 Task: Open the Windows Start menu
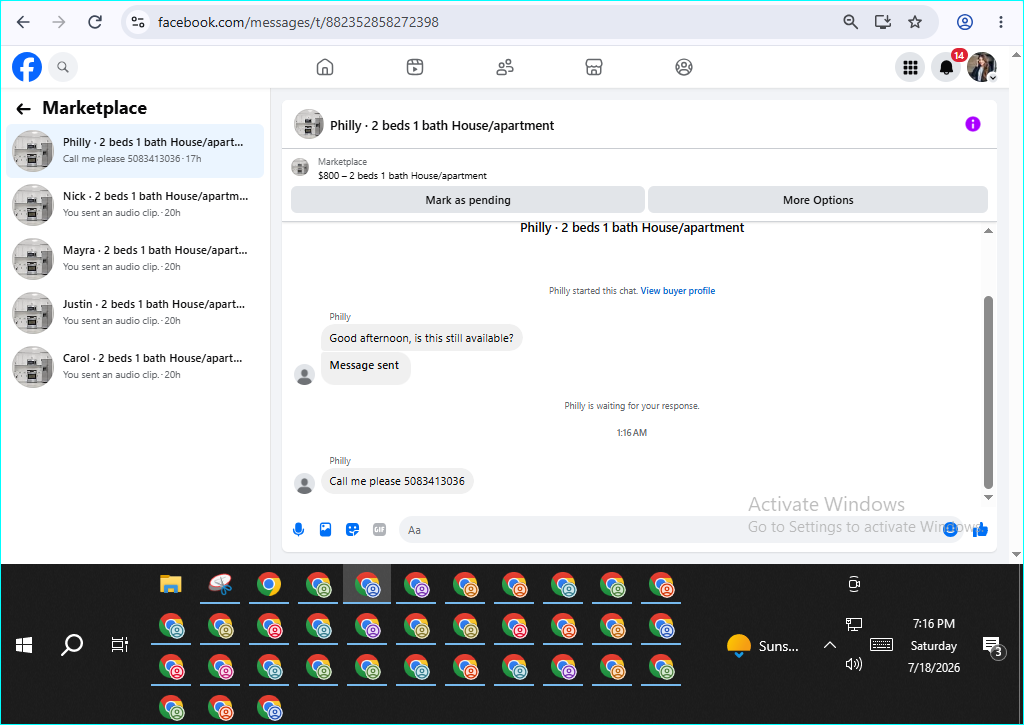(x=24, y=645)
